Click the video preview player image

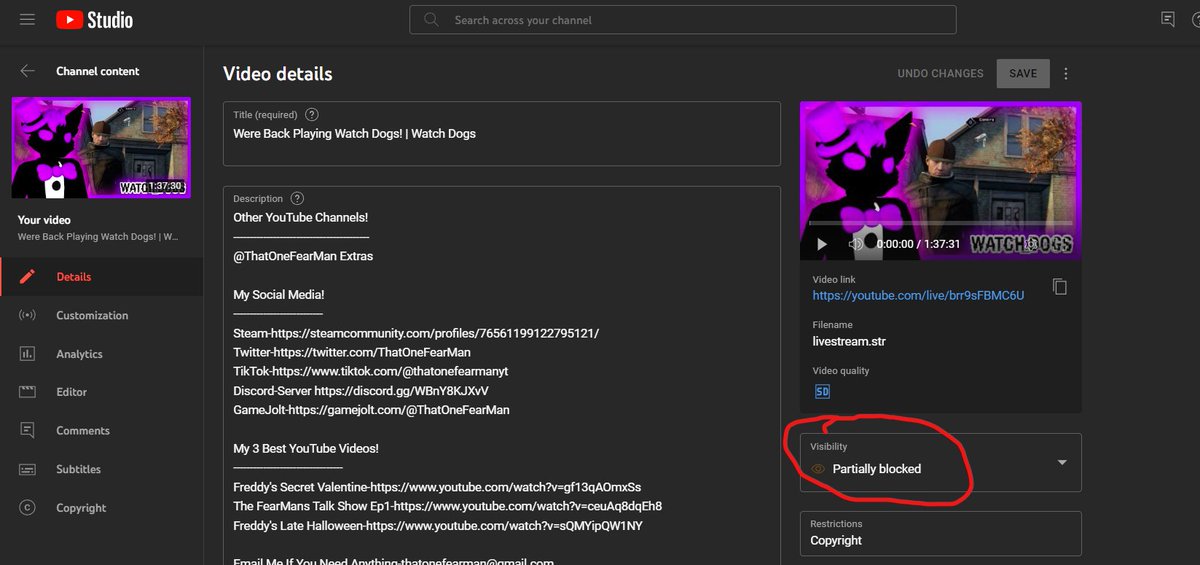click(x=940, y=181)
